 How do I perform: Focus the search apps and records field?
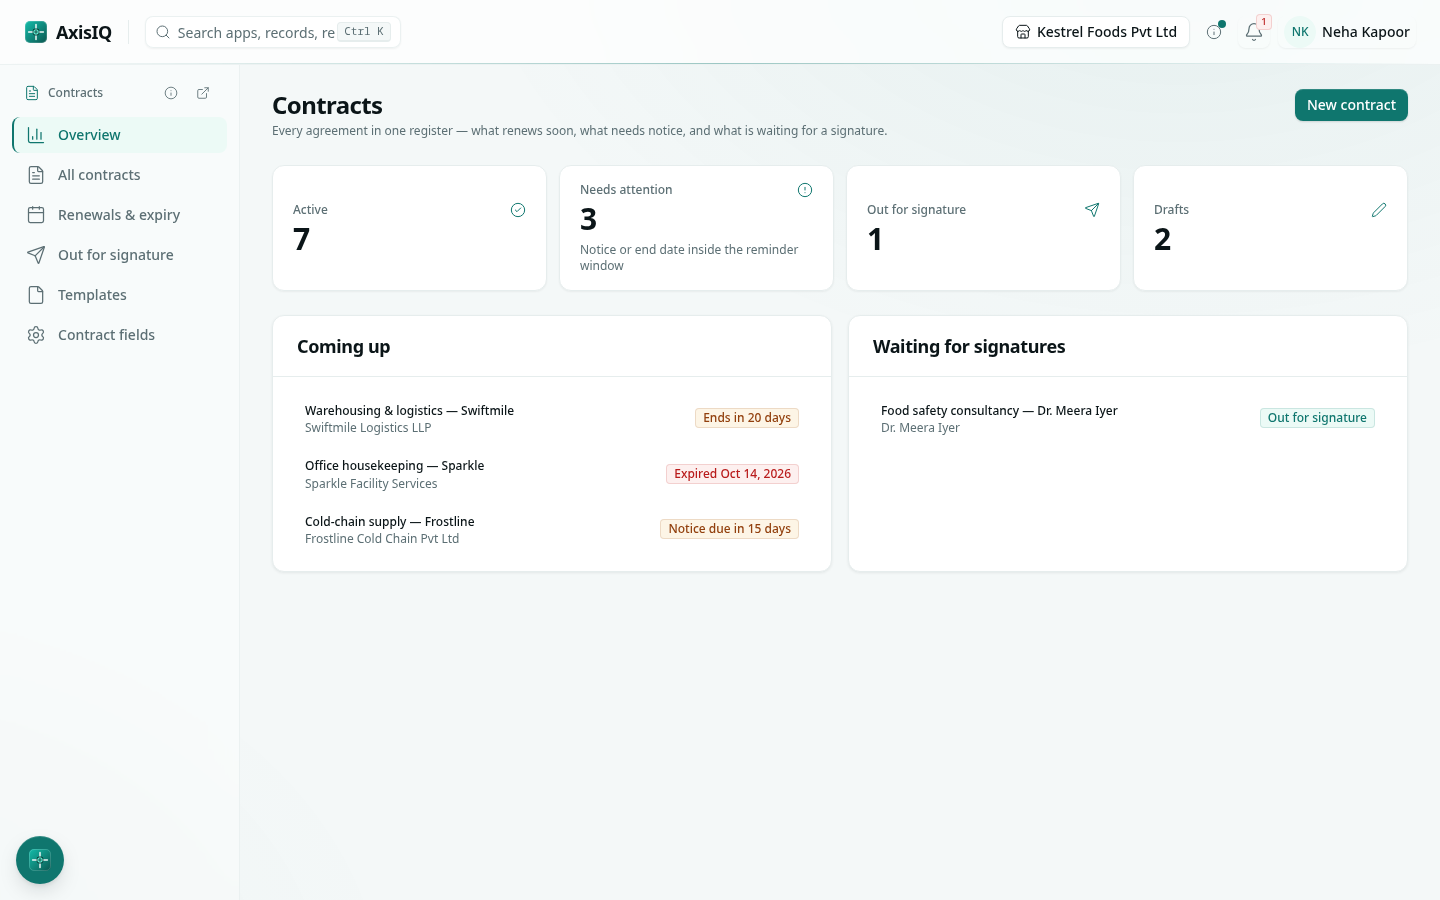pyautogui.click(x=273, y=32)
